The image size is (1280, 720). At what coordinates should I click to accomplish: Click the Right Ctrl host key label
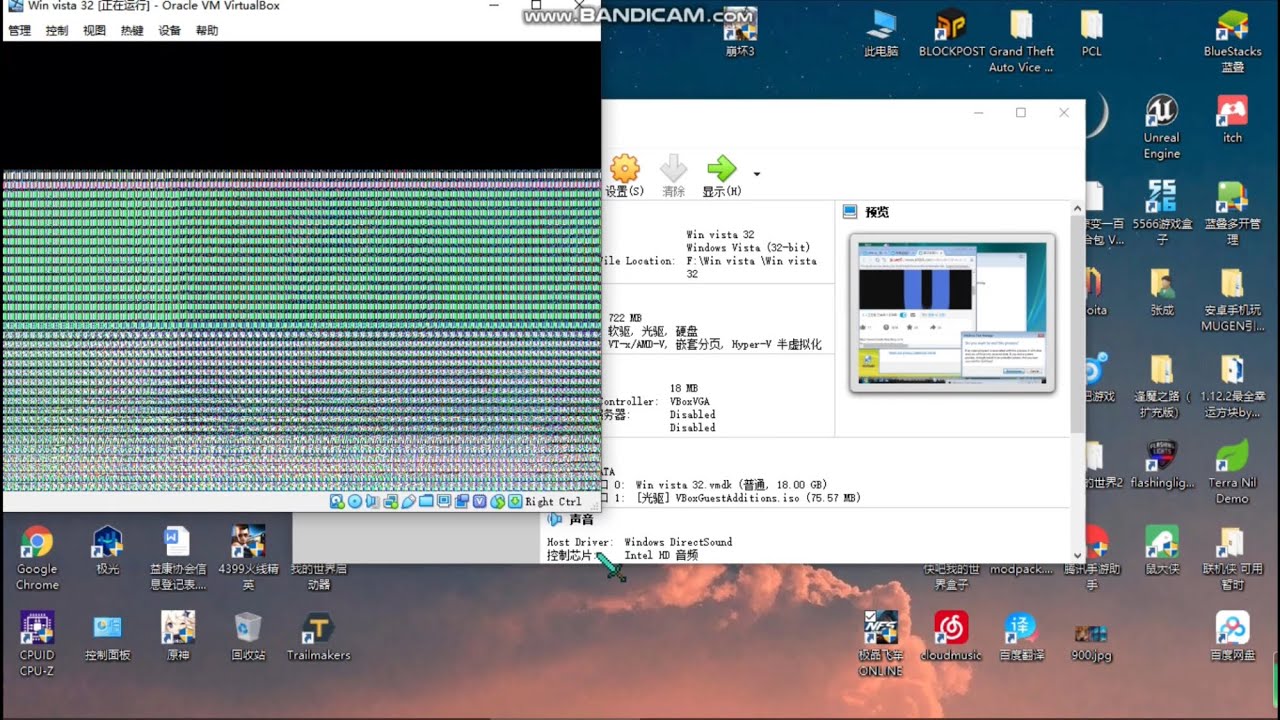point(553,502)
